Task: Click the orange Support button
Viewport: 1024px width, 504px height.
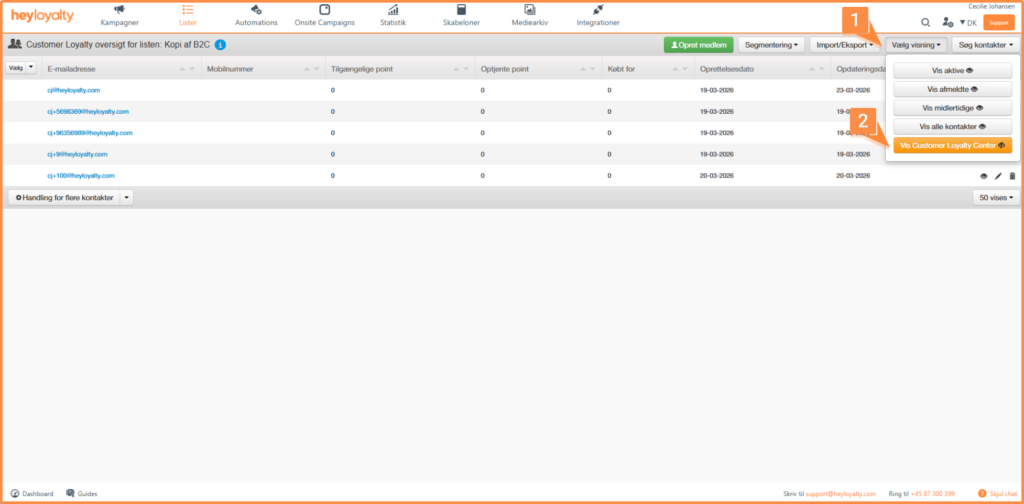Action: point(999,22)
